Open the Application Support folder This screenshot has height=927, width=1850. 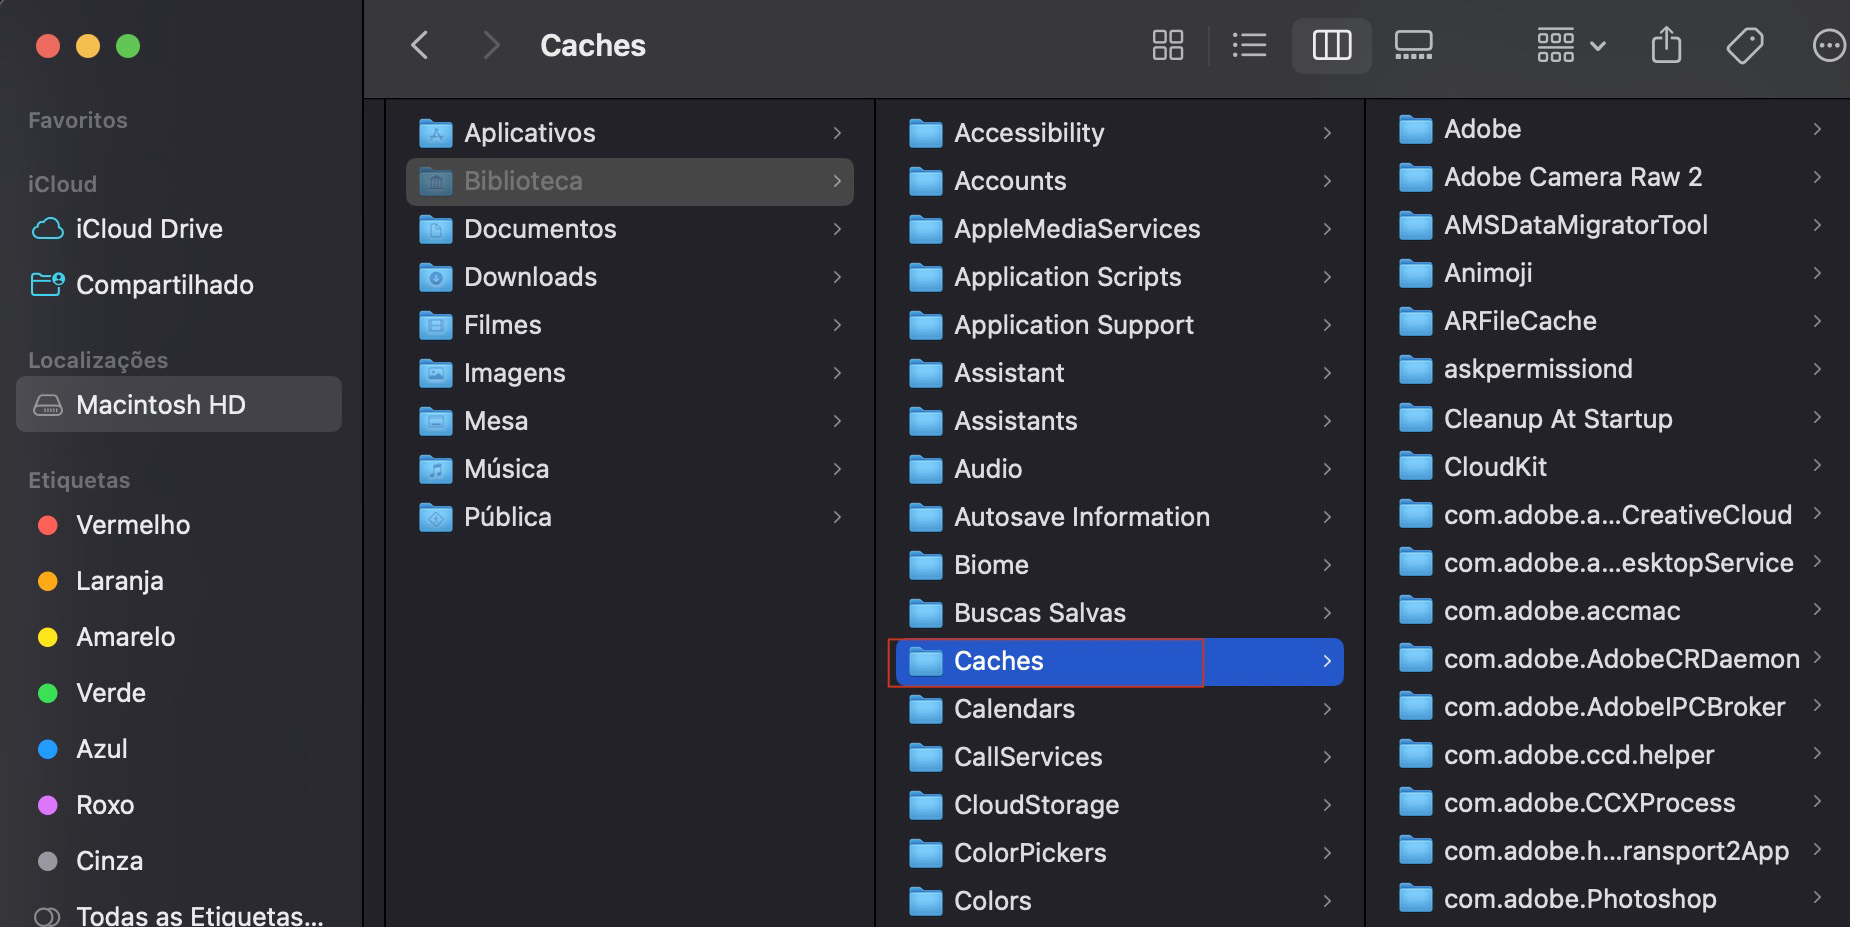(1074, 324)
